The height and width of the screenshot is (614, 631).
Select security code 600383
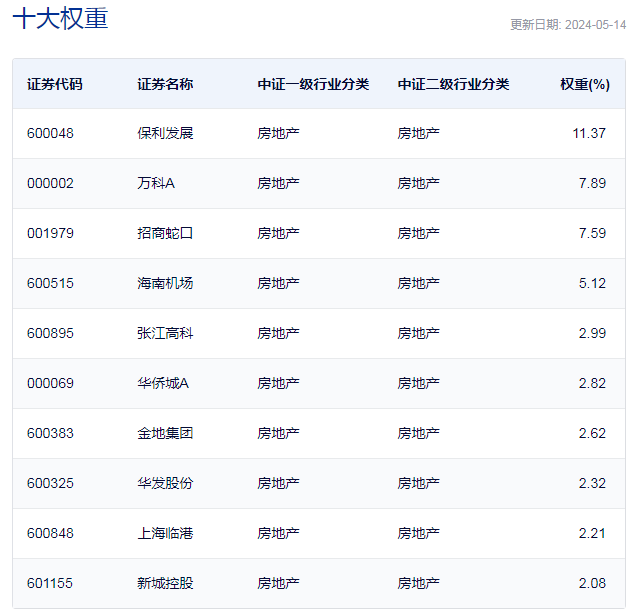pyautogui.click(x=50, y=433)
